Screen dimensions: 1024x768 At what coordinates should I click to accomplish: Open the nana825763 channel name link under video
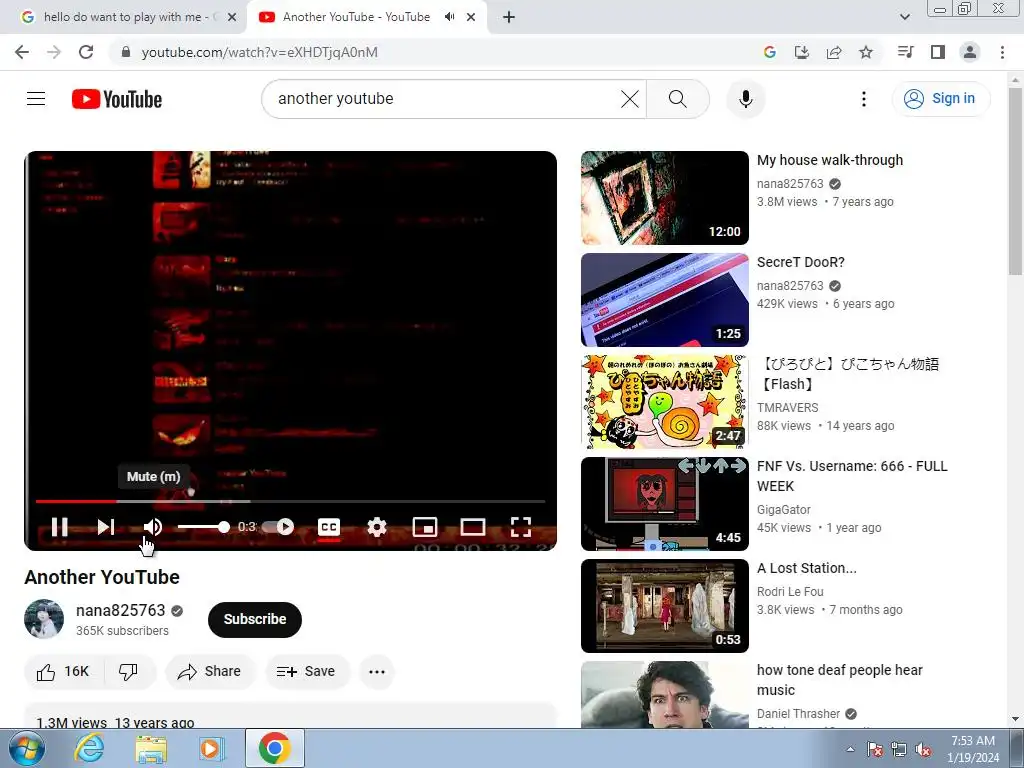pos(120,610)
